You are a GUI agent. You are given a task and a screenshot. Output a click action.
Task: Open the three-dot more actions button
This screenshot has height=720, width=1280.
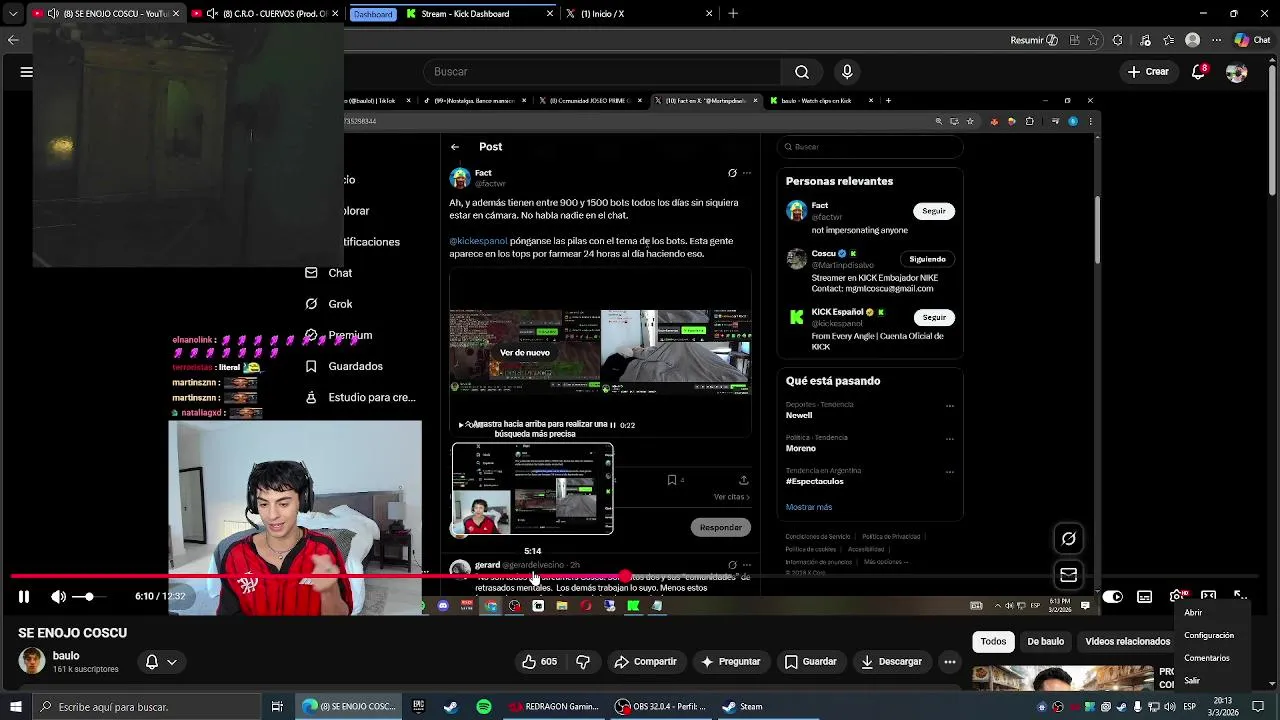(x=950, y=662)
